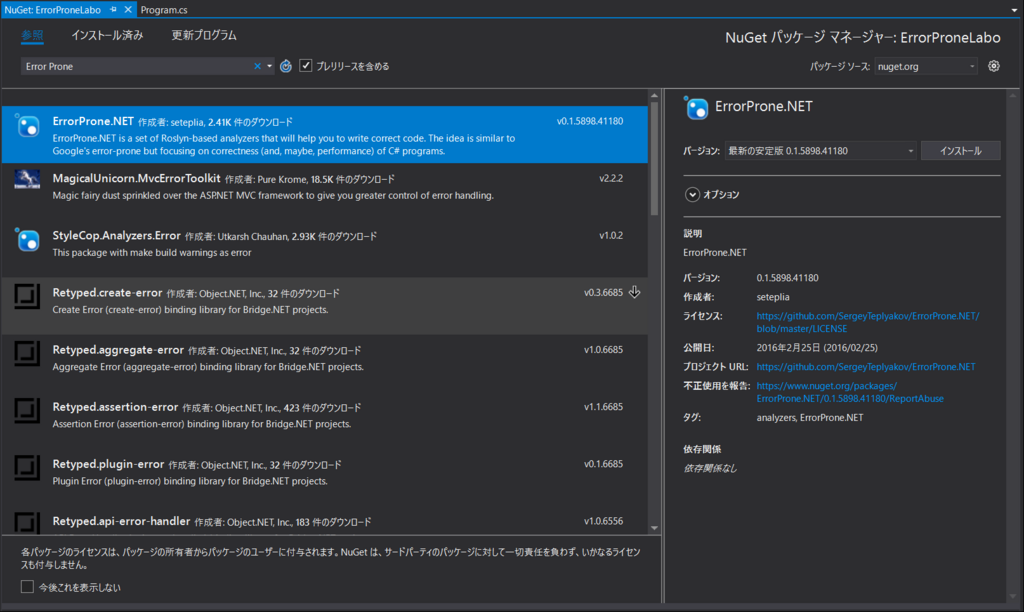The width and height of the screenshot is (1024, 612).
Task: Select StyleCop.Analyzers.Error package
Action: pos(325,249)
